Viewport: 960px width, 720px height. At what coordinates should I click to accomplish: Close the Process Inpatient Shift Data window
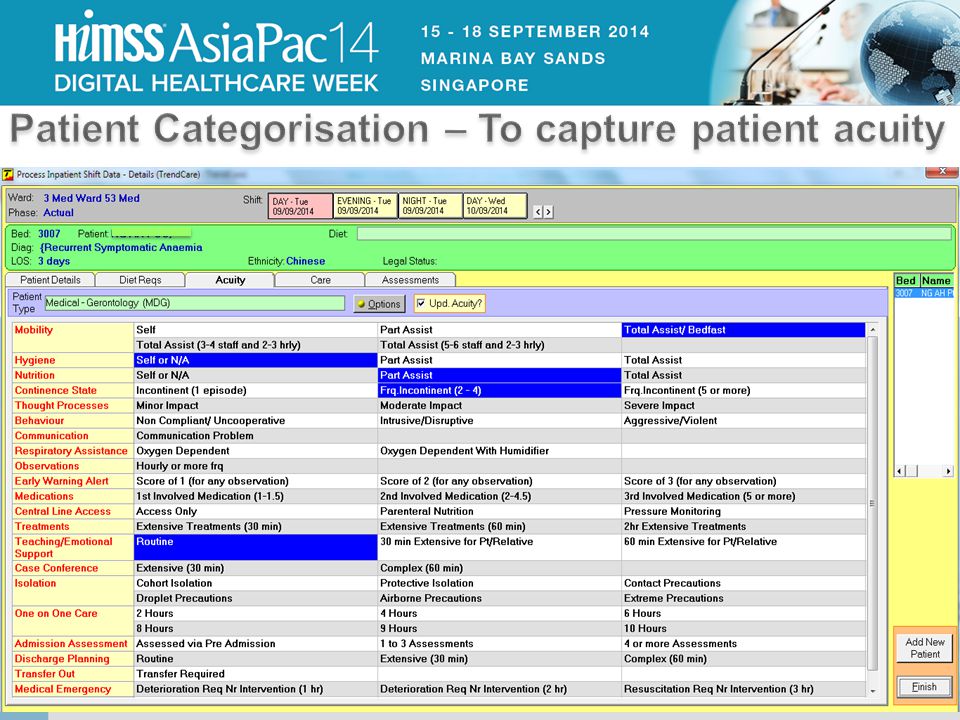(x=942, y=171)
